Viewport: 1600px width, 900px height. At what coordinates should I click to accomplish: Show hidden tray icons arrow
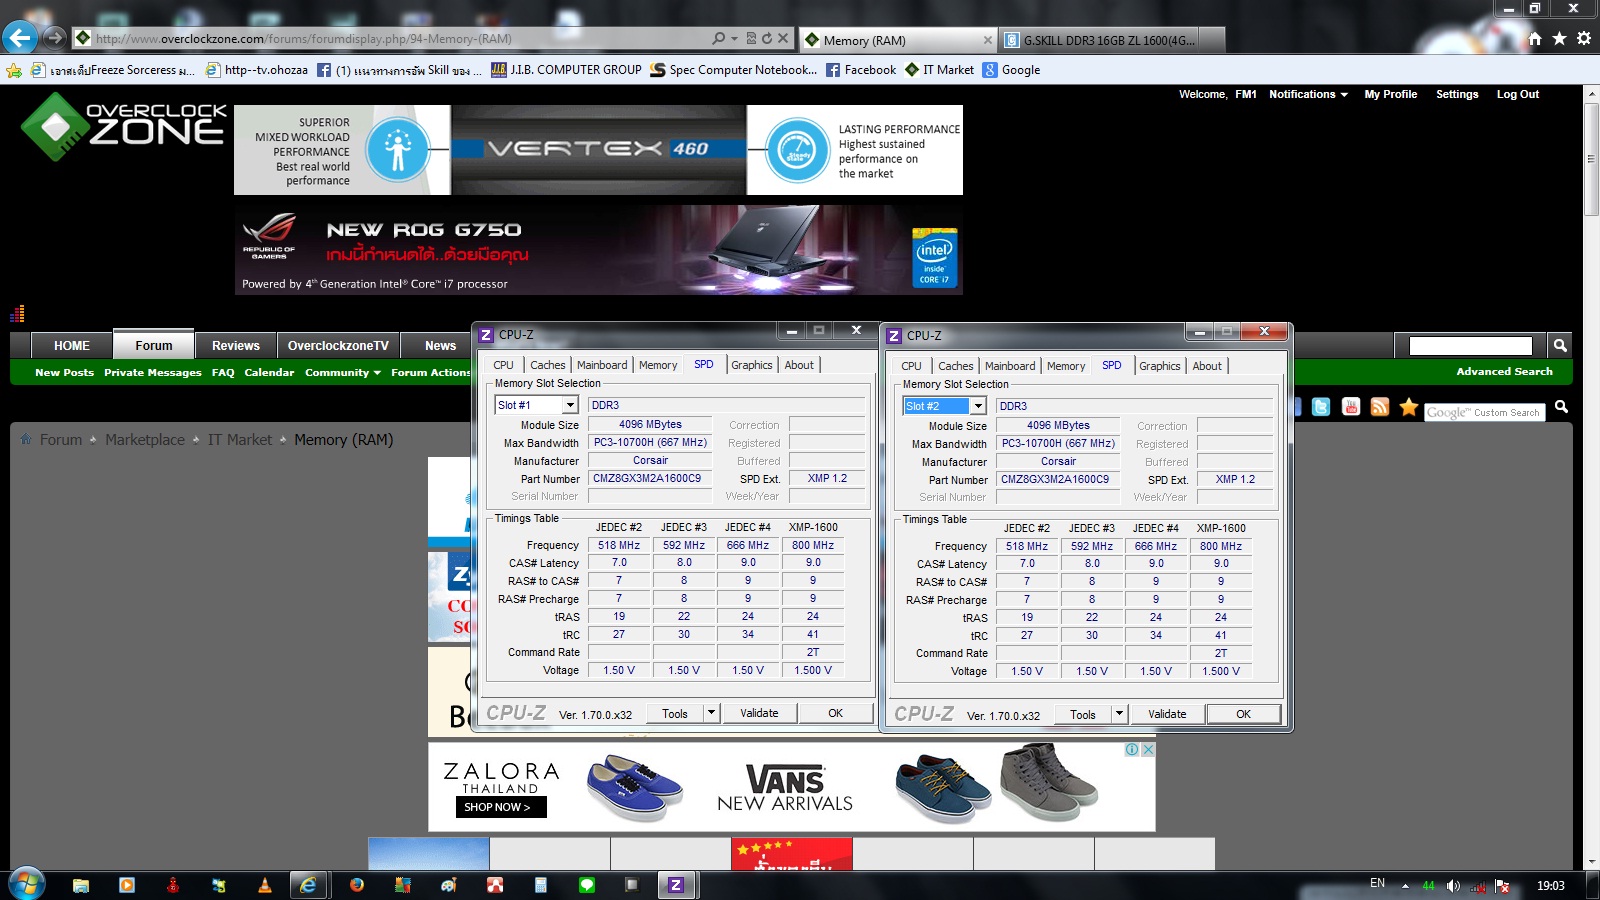coord(1405,886)
